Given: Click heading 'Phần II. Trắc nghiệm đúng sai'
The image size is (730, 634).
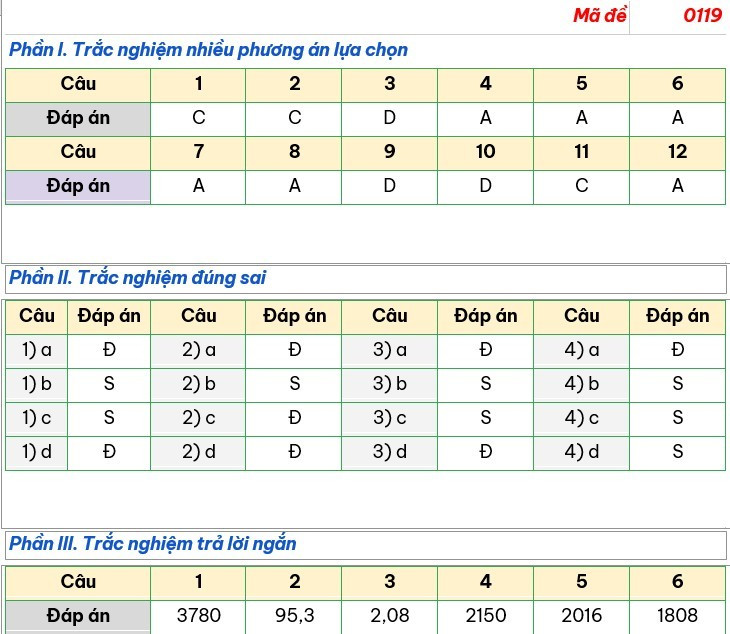Looking at the screenshot, I should point(137,278).
